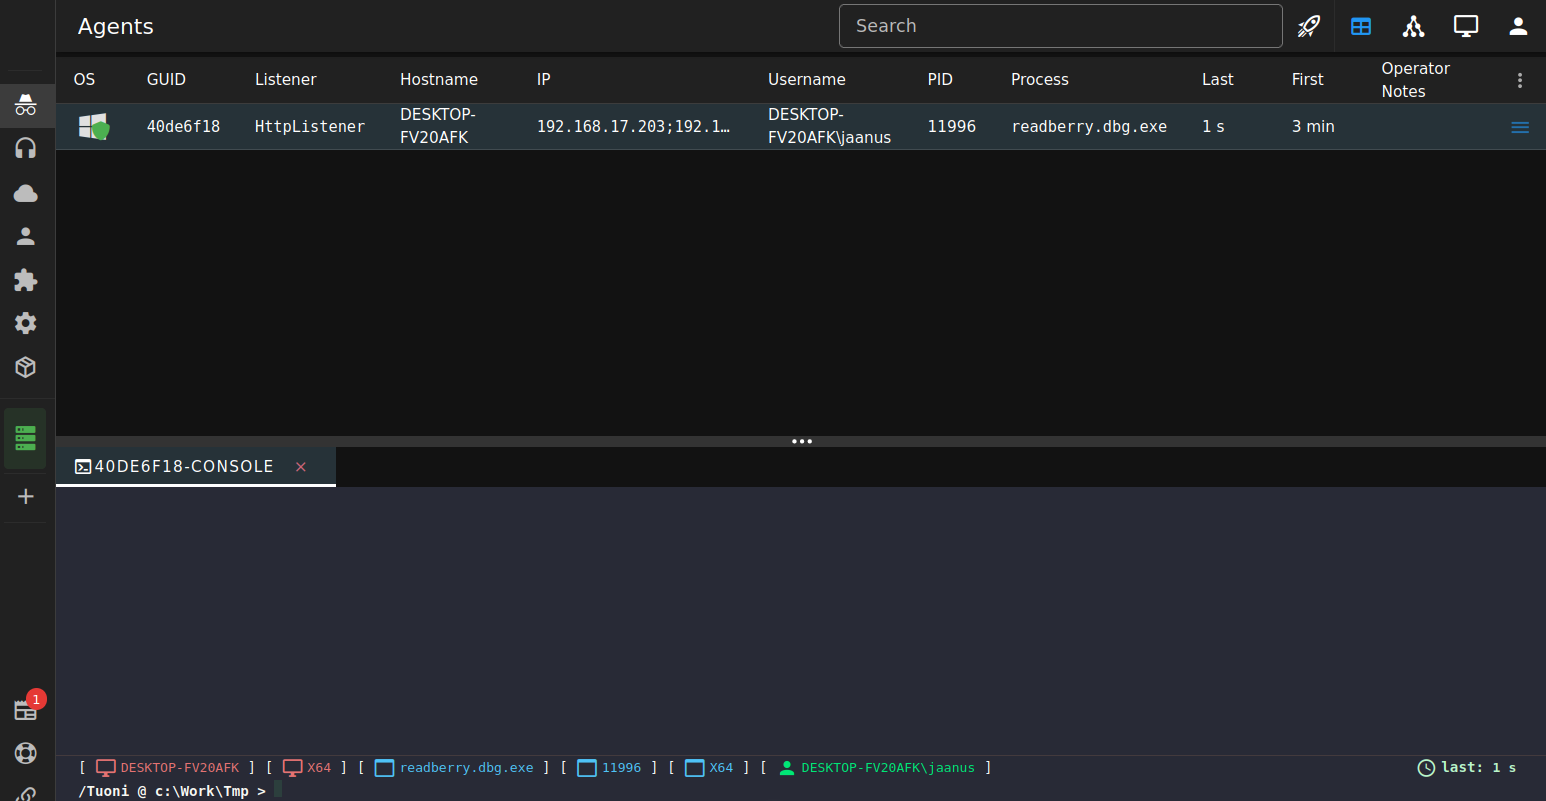Close the 40DE6F18-CONSOLE tab
1546x801 pixels.
point(301,467)
